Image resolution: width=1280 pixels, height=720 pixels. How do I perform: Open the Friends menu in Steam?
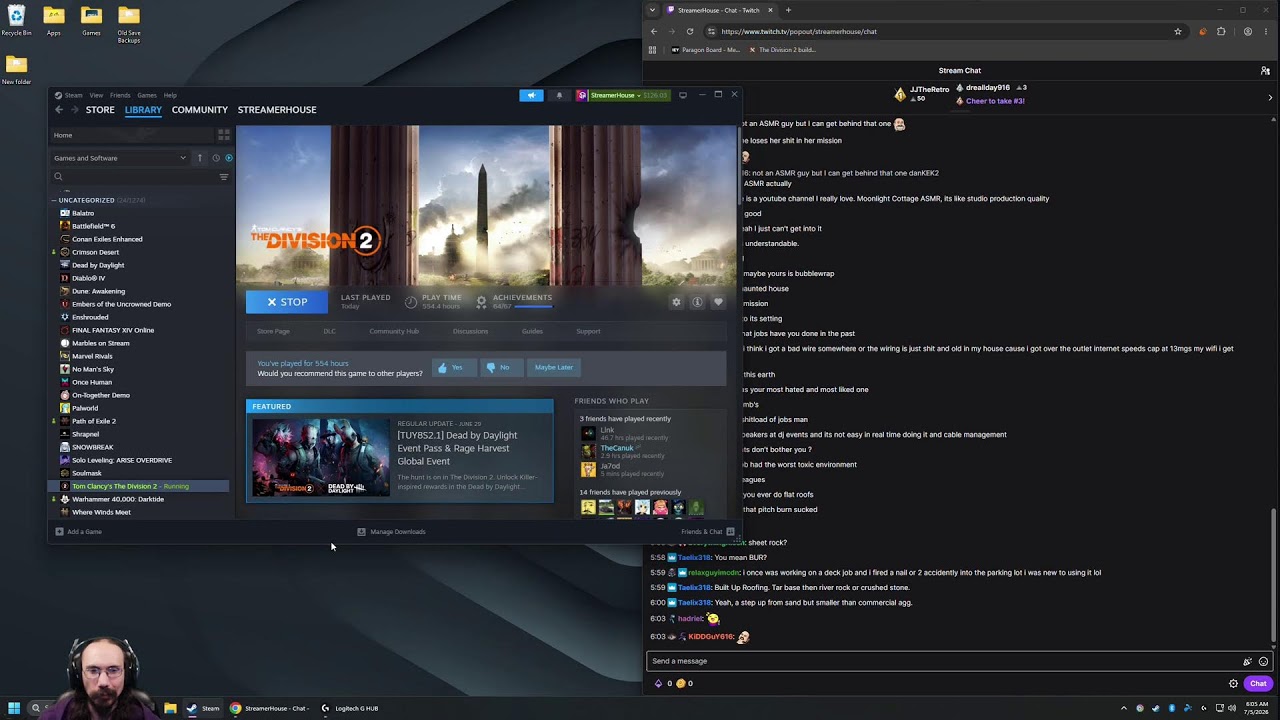click(x=120, y=95)
